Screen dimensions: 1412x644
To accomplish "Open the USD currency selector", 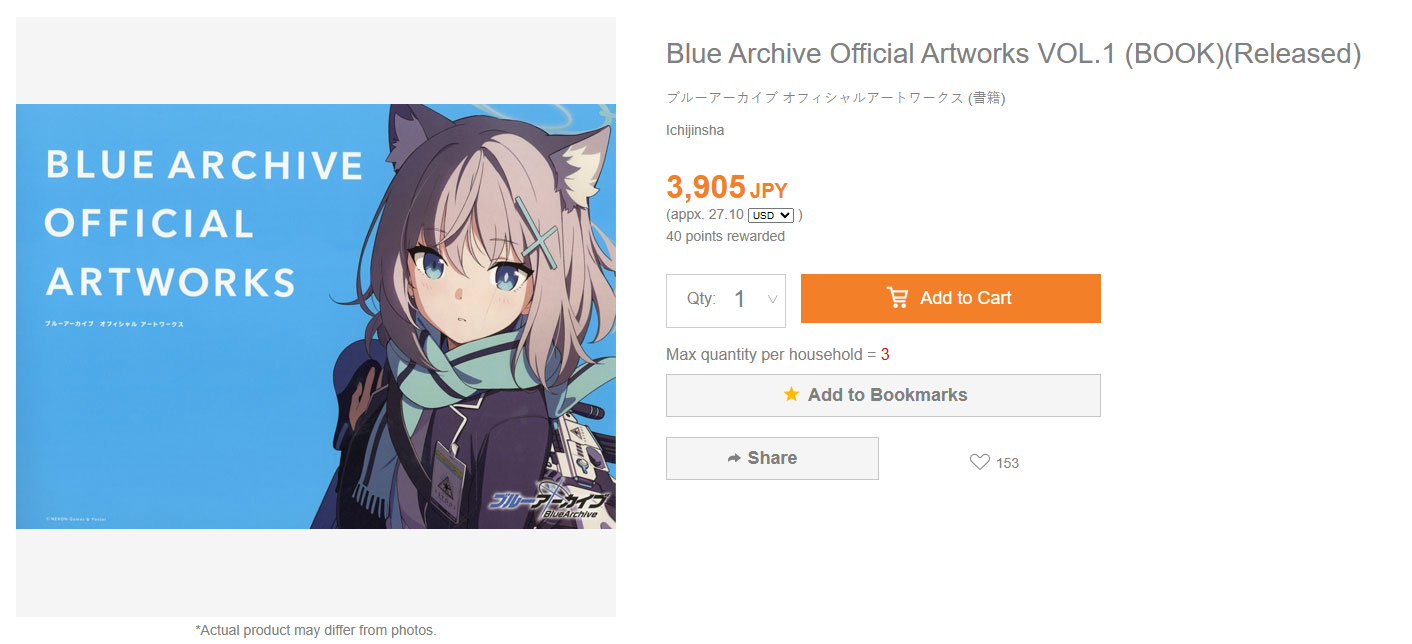I will click(x=770, y=215).
